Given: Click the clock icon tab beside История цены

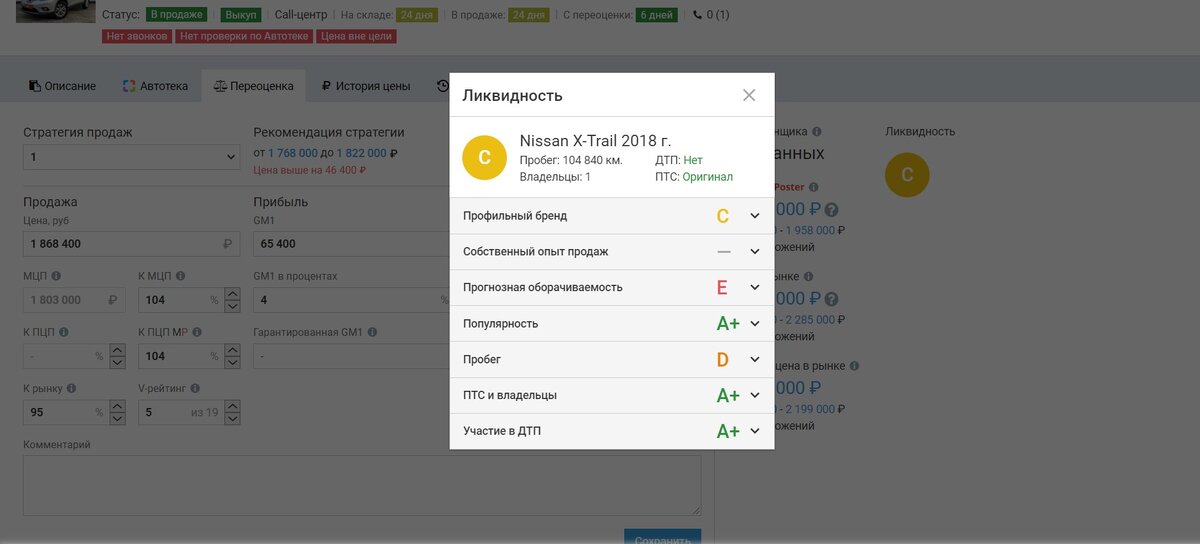Looking at the screenshot, I should click(x=442, y=86).
